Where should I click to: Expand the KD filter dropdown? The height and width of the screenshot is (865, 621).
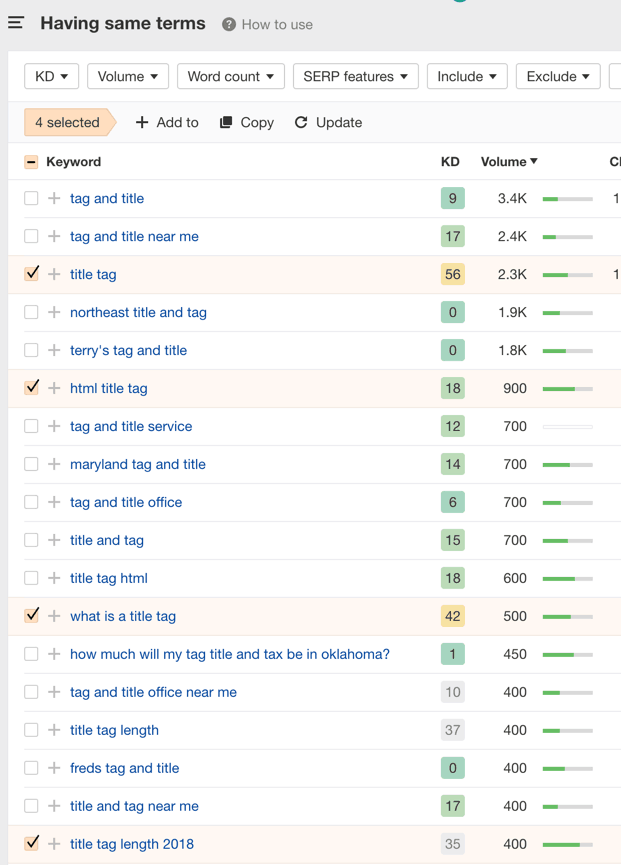tap(51, 76)
